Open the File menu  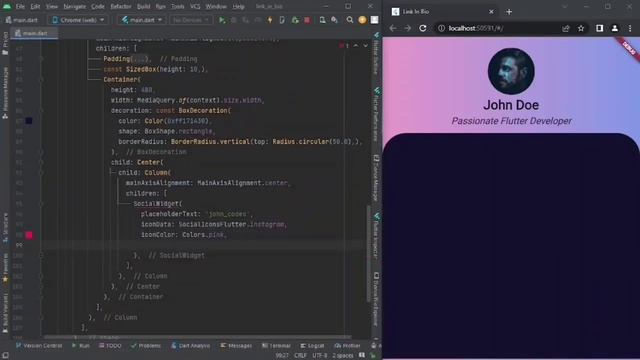tap(20, 7)
